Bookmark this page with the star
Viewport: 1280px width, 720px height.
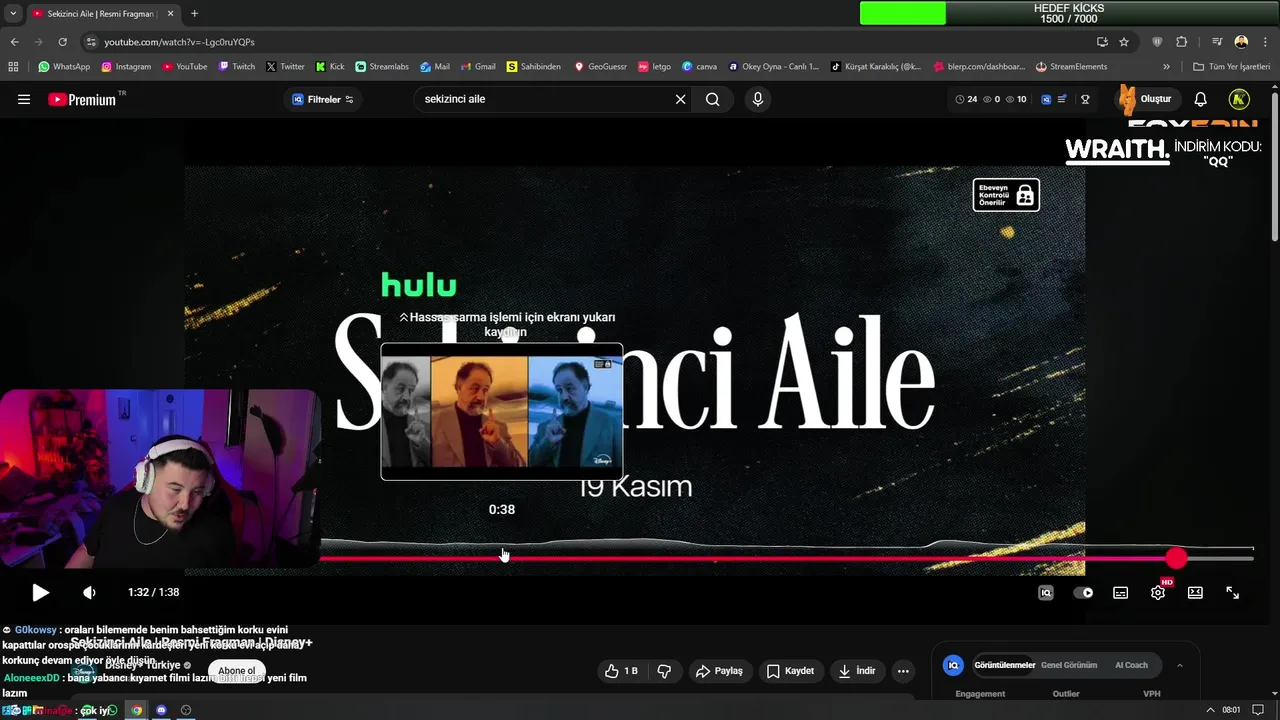point(1124,42)
